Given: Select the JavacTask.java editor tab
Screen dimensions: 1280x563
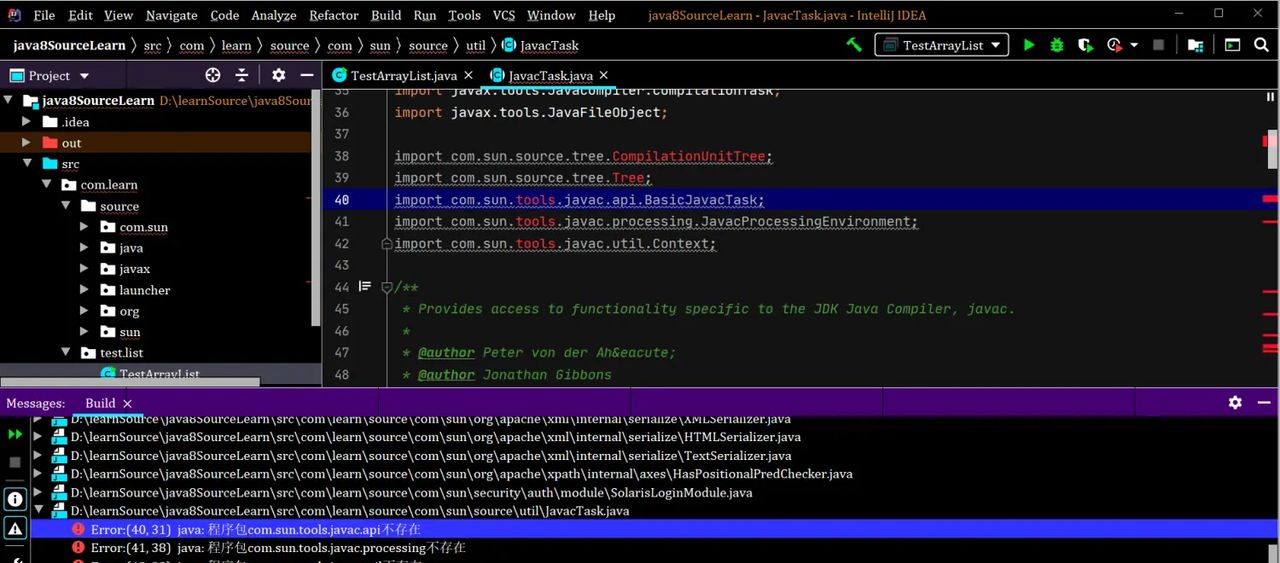Looking at the screenshot, I should coord(549,75).
